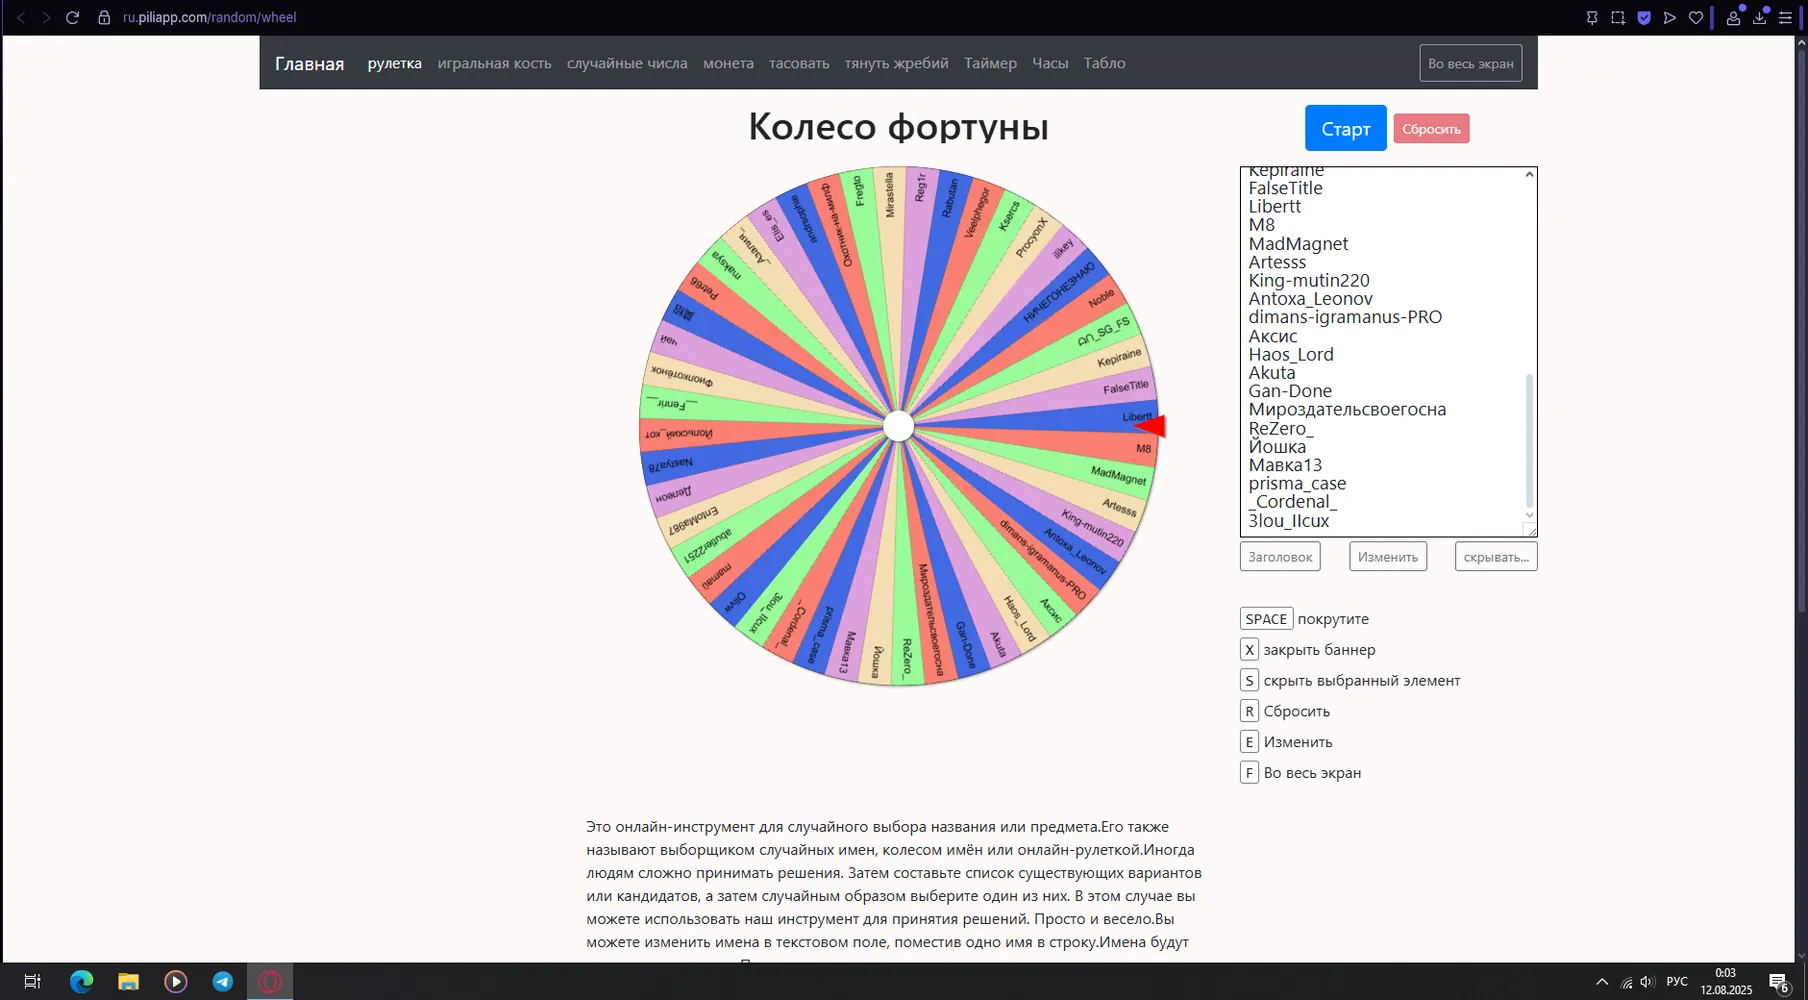Click the S key for скрыть выбранный элемент
1808x1000 pixels.
1249,681
